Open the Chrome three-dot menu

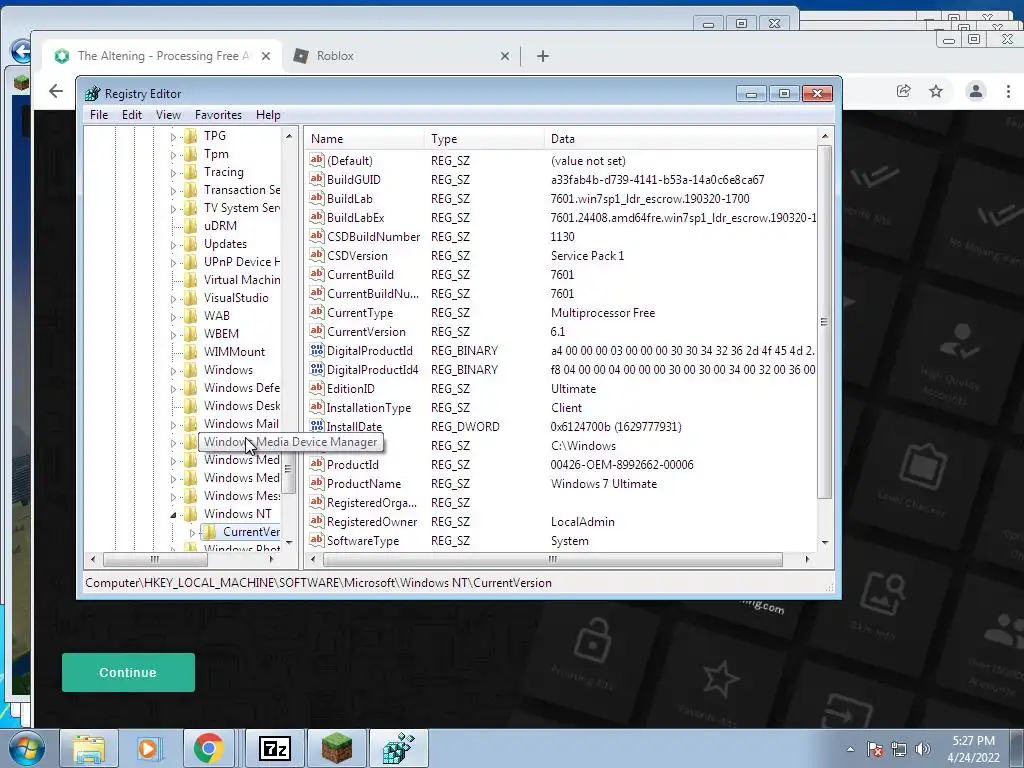1008,91
